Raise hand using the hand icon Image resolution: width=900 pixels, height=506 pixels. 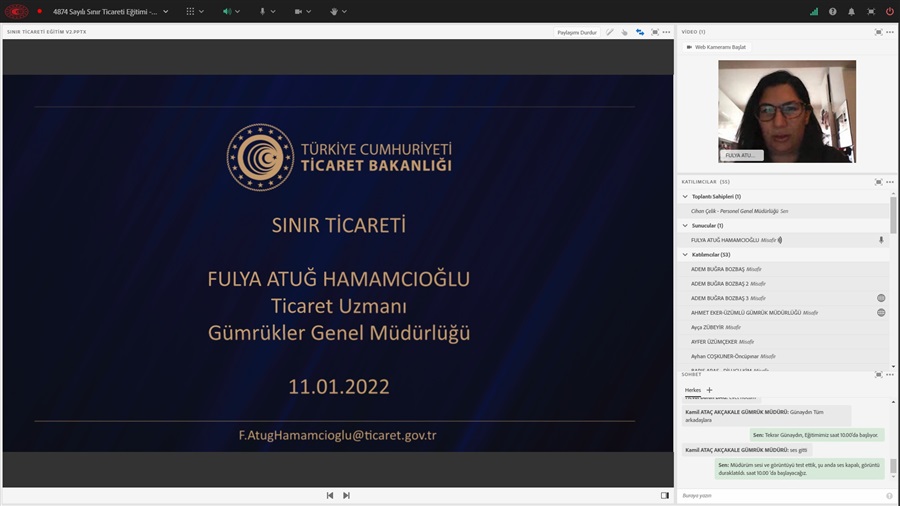click(x=334, y=11)
